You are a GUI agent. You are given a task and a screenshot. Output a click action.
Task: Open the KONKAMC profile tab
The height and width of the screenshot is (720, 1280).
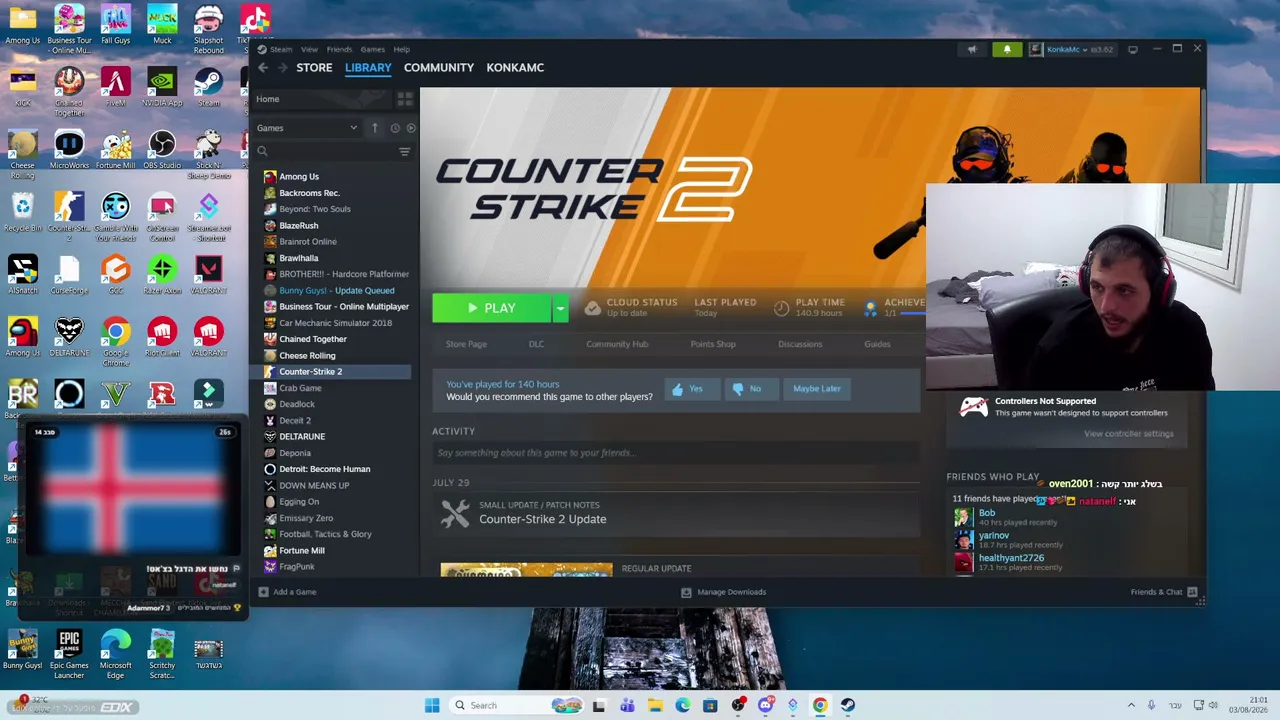[515, 68]
